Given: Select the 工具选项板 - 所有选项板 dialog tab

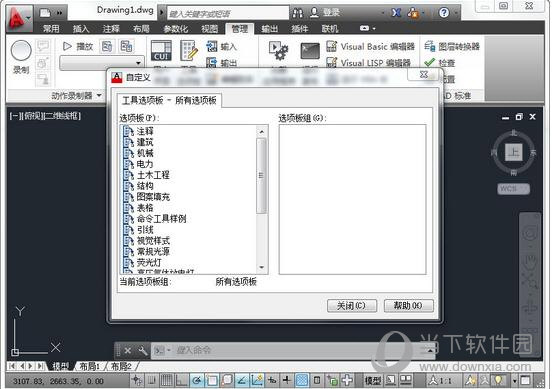Looking at the screenshot, I should [169, 101].
